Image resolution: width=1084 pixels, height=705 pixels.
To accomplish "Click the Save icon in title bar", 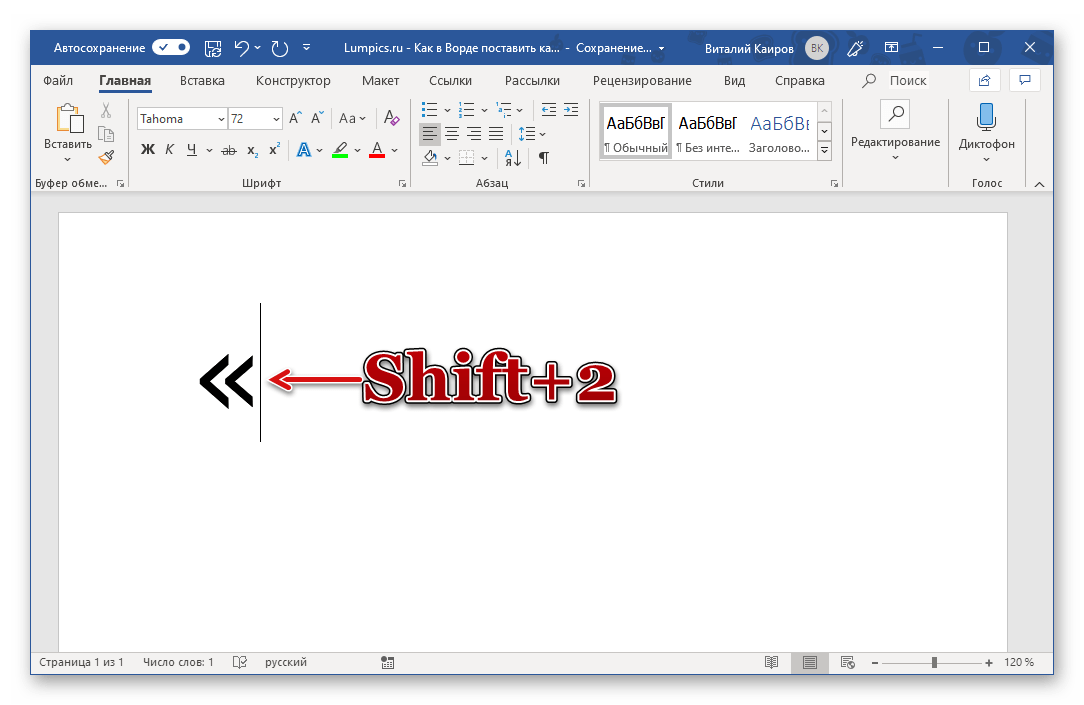I will tap(213, 48).
